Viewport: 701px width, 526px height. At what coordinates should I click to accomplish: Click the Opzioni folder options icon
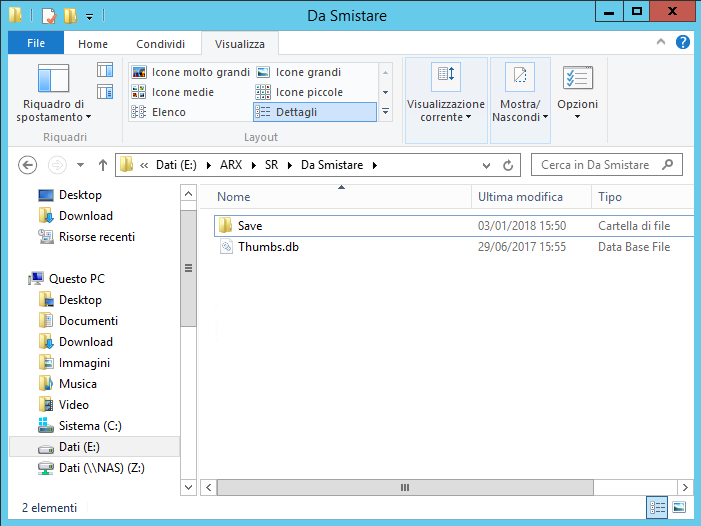[x=577, y=78]
